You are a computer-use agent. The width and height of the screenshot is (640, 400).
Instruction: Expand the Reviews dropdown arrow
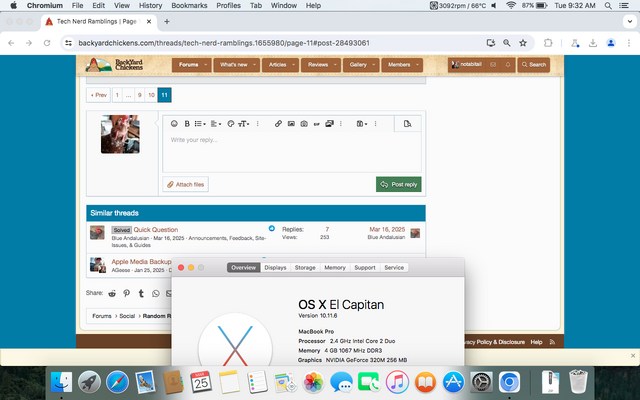pyautogui.click(x=335, y=64)
